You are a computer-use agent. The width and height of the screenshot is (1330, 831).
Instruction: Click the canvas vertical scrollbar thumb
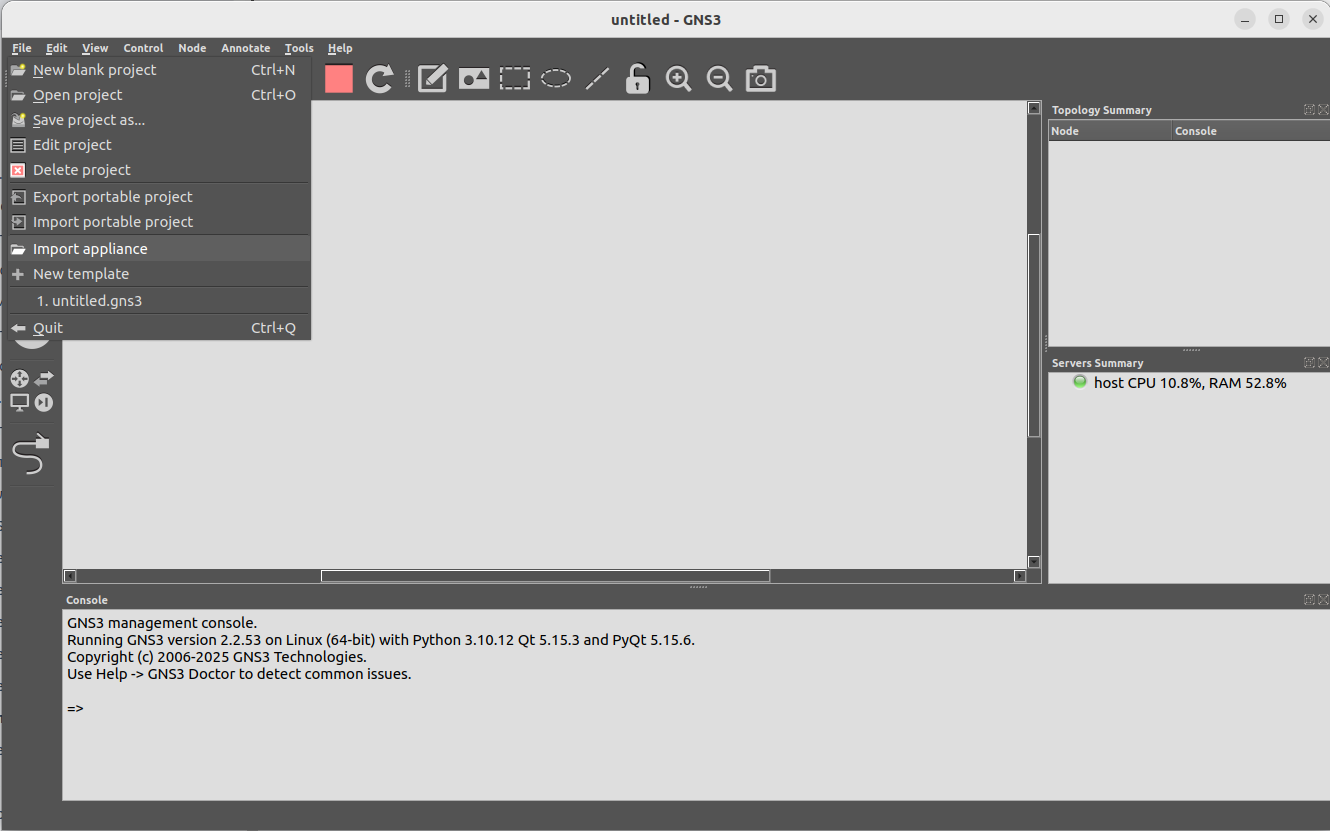(x=1034, y=335)
